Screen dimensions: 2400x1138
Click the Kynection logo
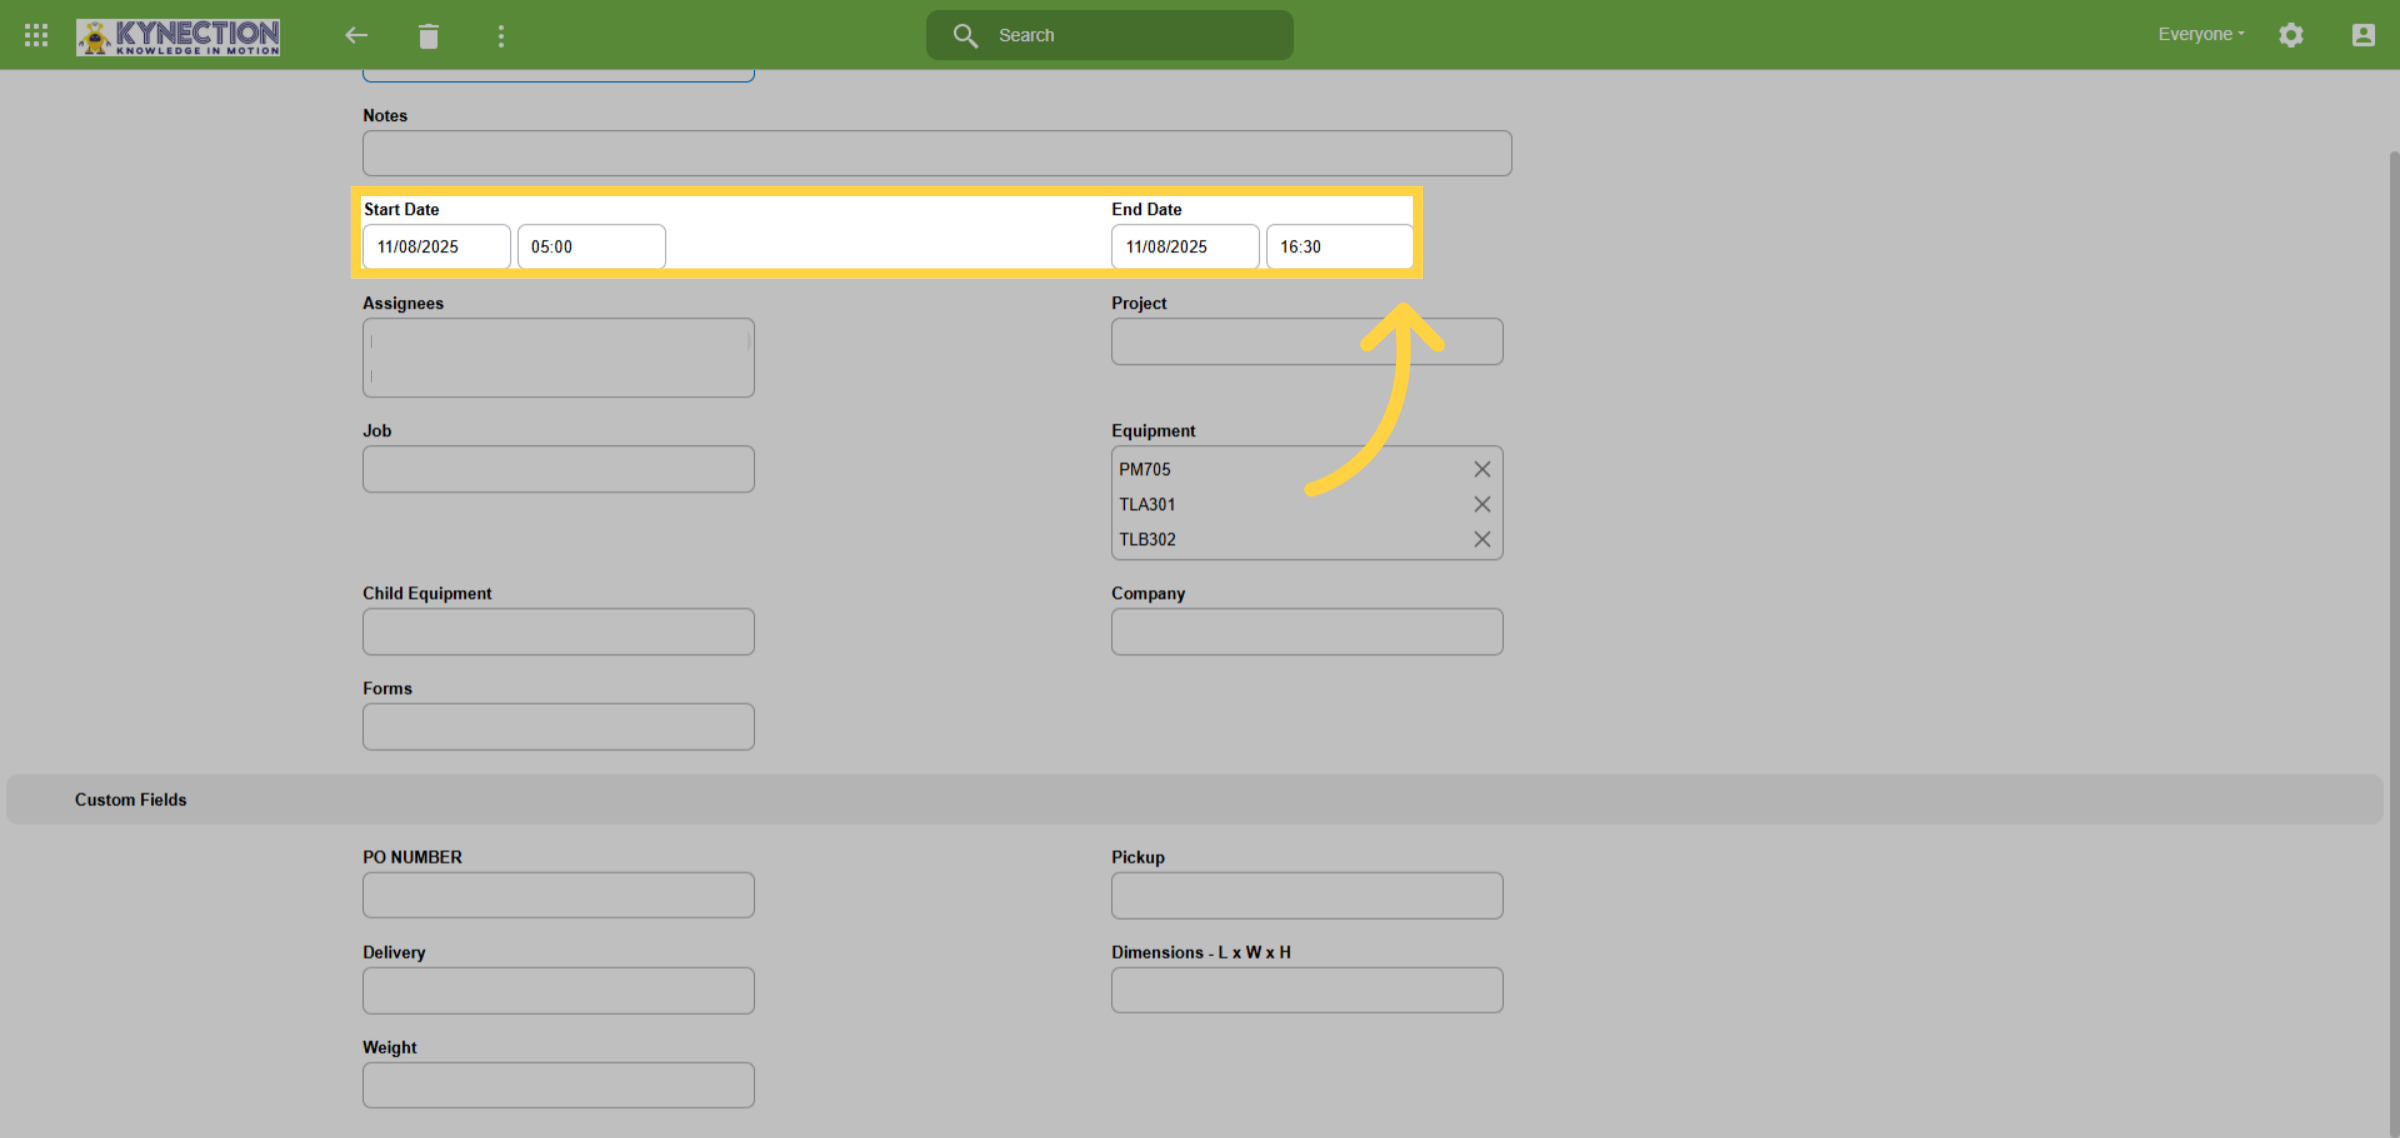[178, 36]
